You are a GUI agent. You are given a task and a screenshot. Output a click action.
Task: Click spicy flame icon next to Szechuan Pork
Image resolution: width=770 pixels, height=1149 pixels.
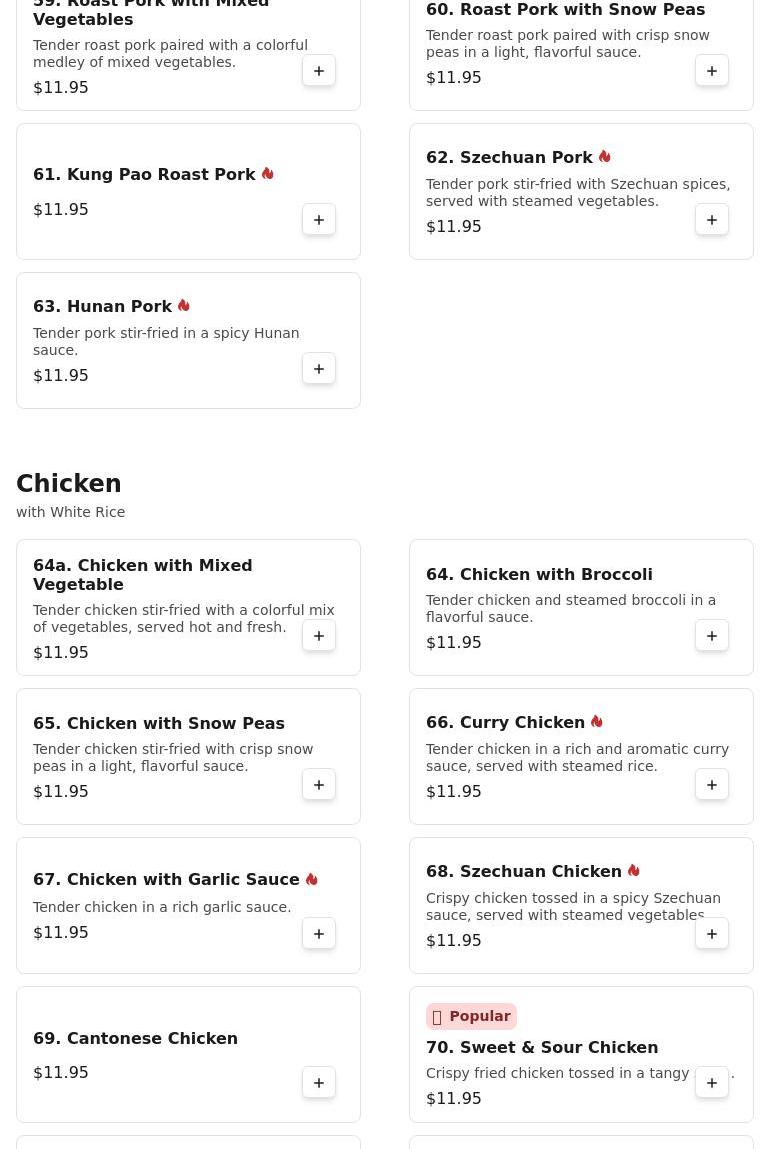(x=605, y=157)
